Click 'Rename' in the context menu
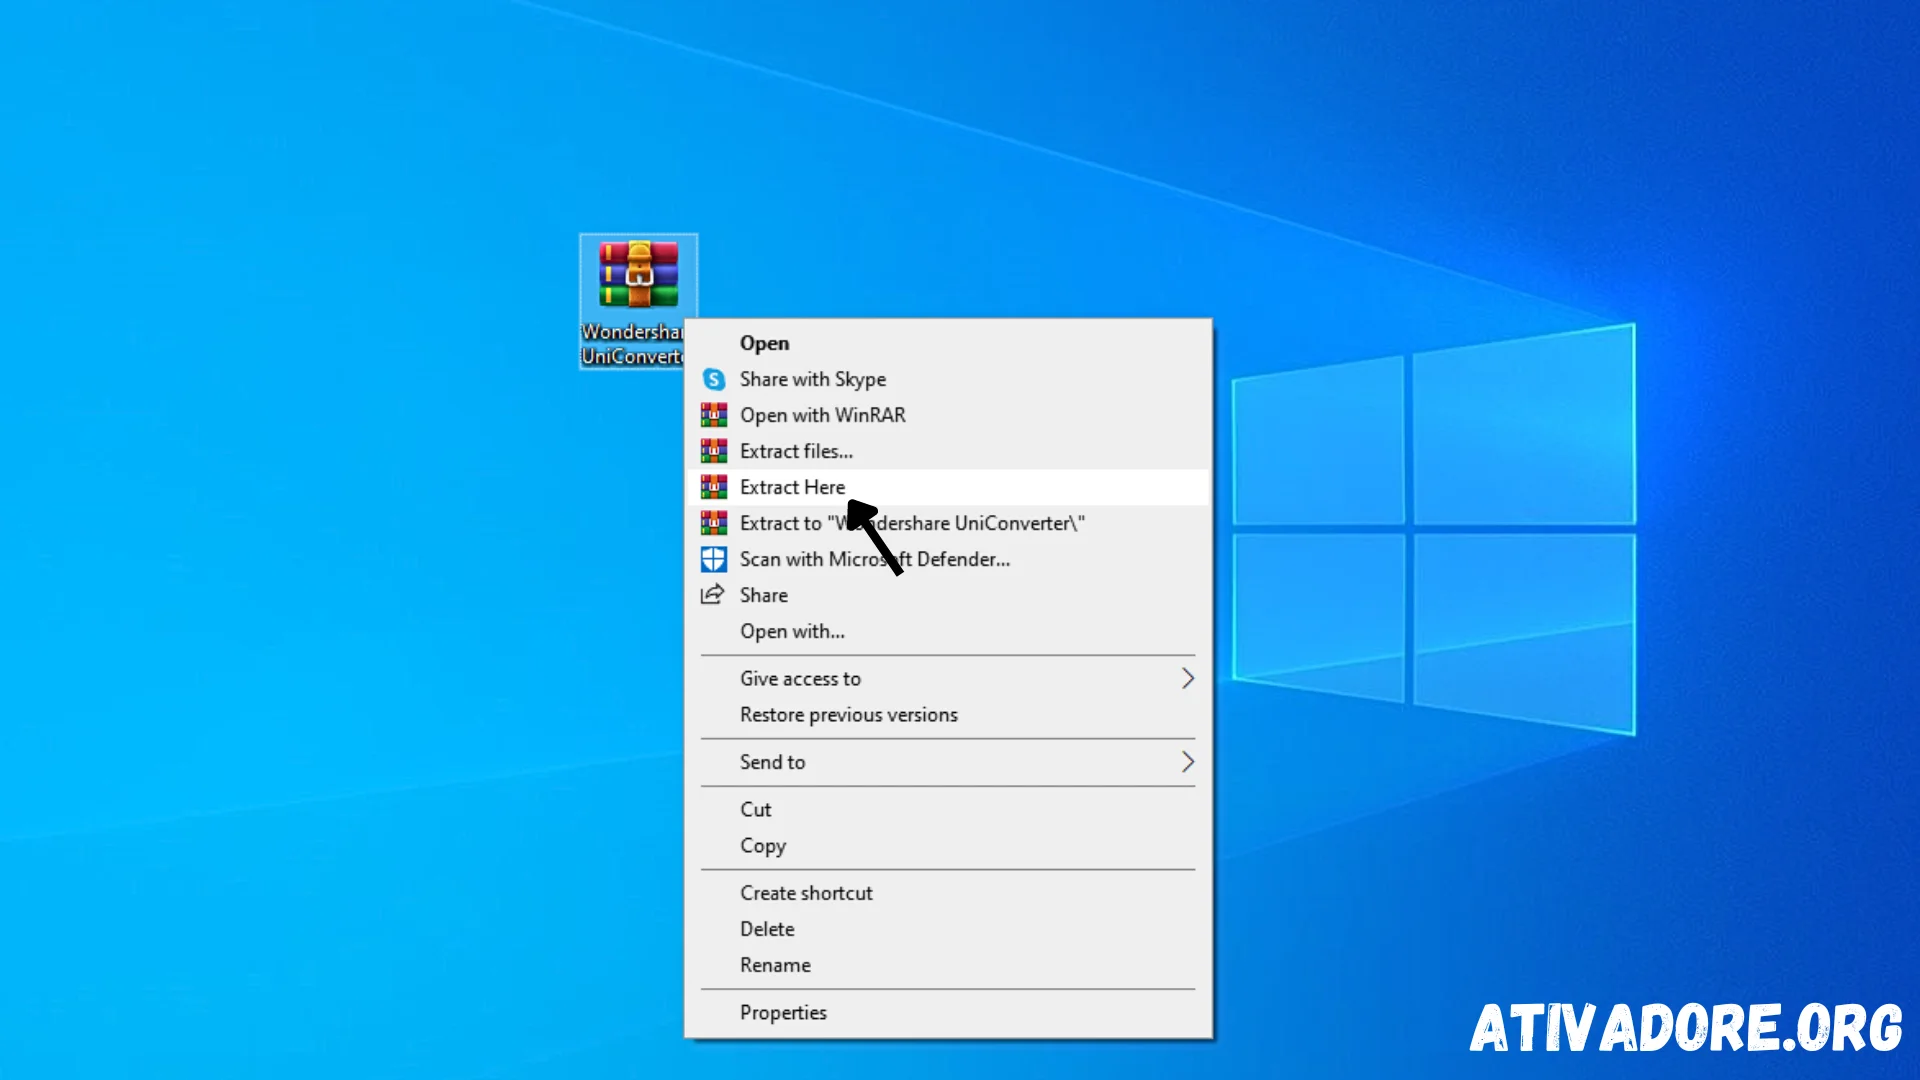This screenshot has width=1920, height=1080. coord(775,965)
